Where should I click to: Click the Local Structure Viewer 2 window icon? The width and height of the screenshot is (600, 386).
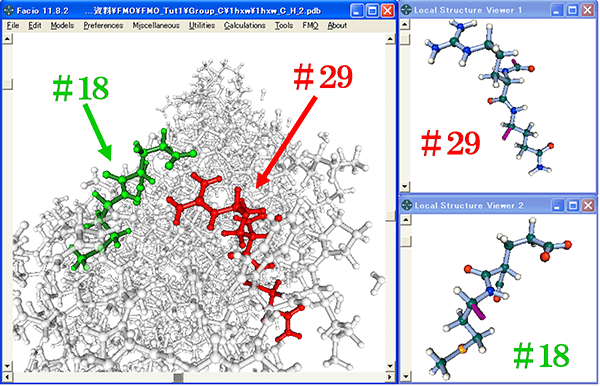(x=407, y=205)
